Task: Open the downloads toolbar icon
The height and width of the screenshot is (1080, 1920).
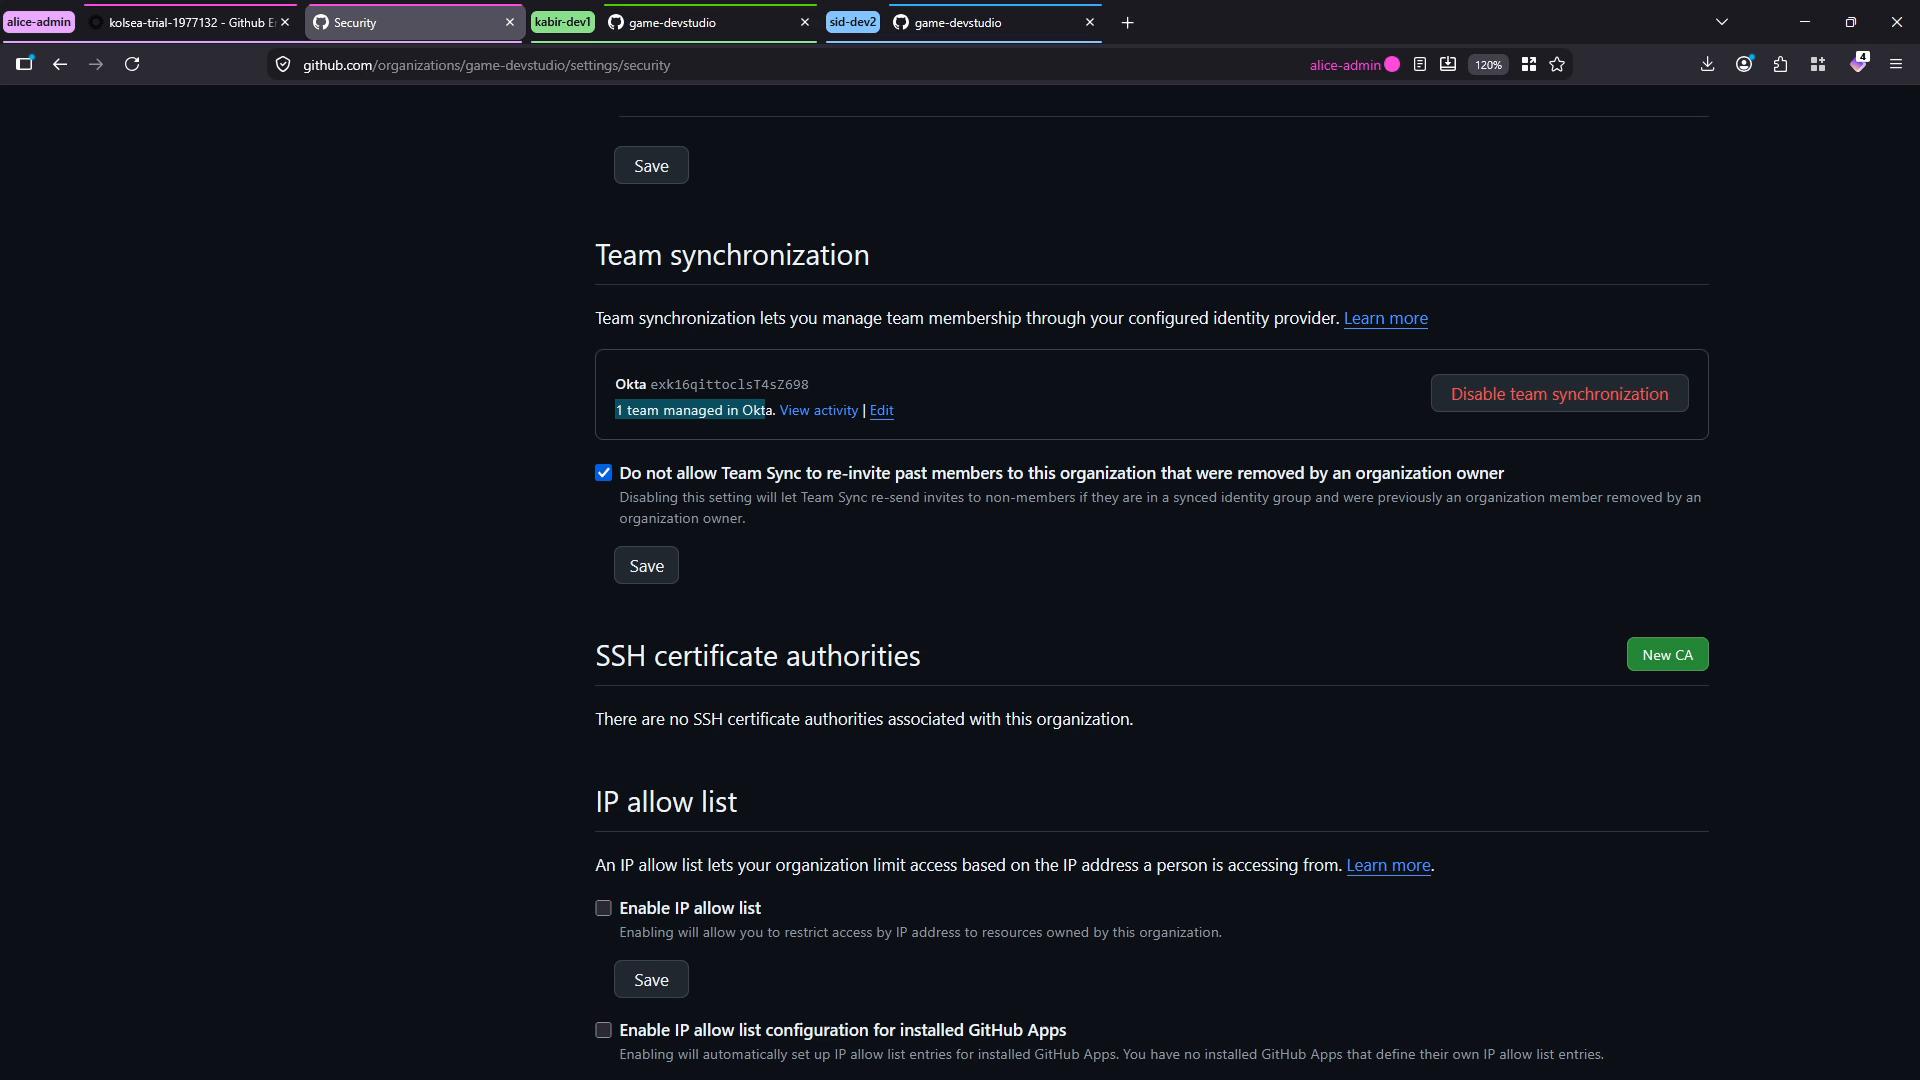Action: tap(1707, 64)
